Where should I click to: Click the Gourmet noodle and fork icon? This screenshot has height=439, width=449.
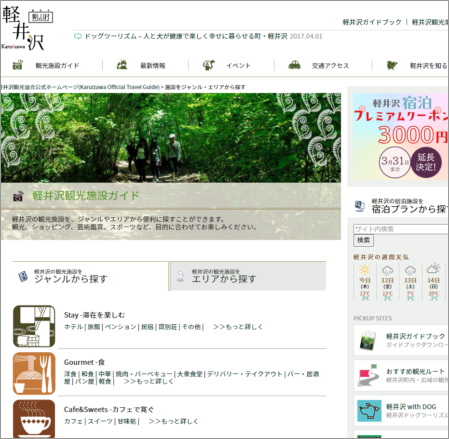tap(34, 373)
